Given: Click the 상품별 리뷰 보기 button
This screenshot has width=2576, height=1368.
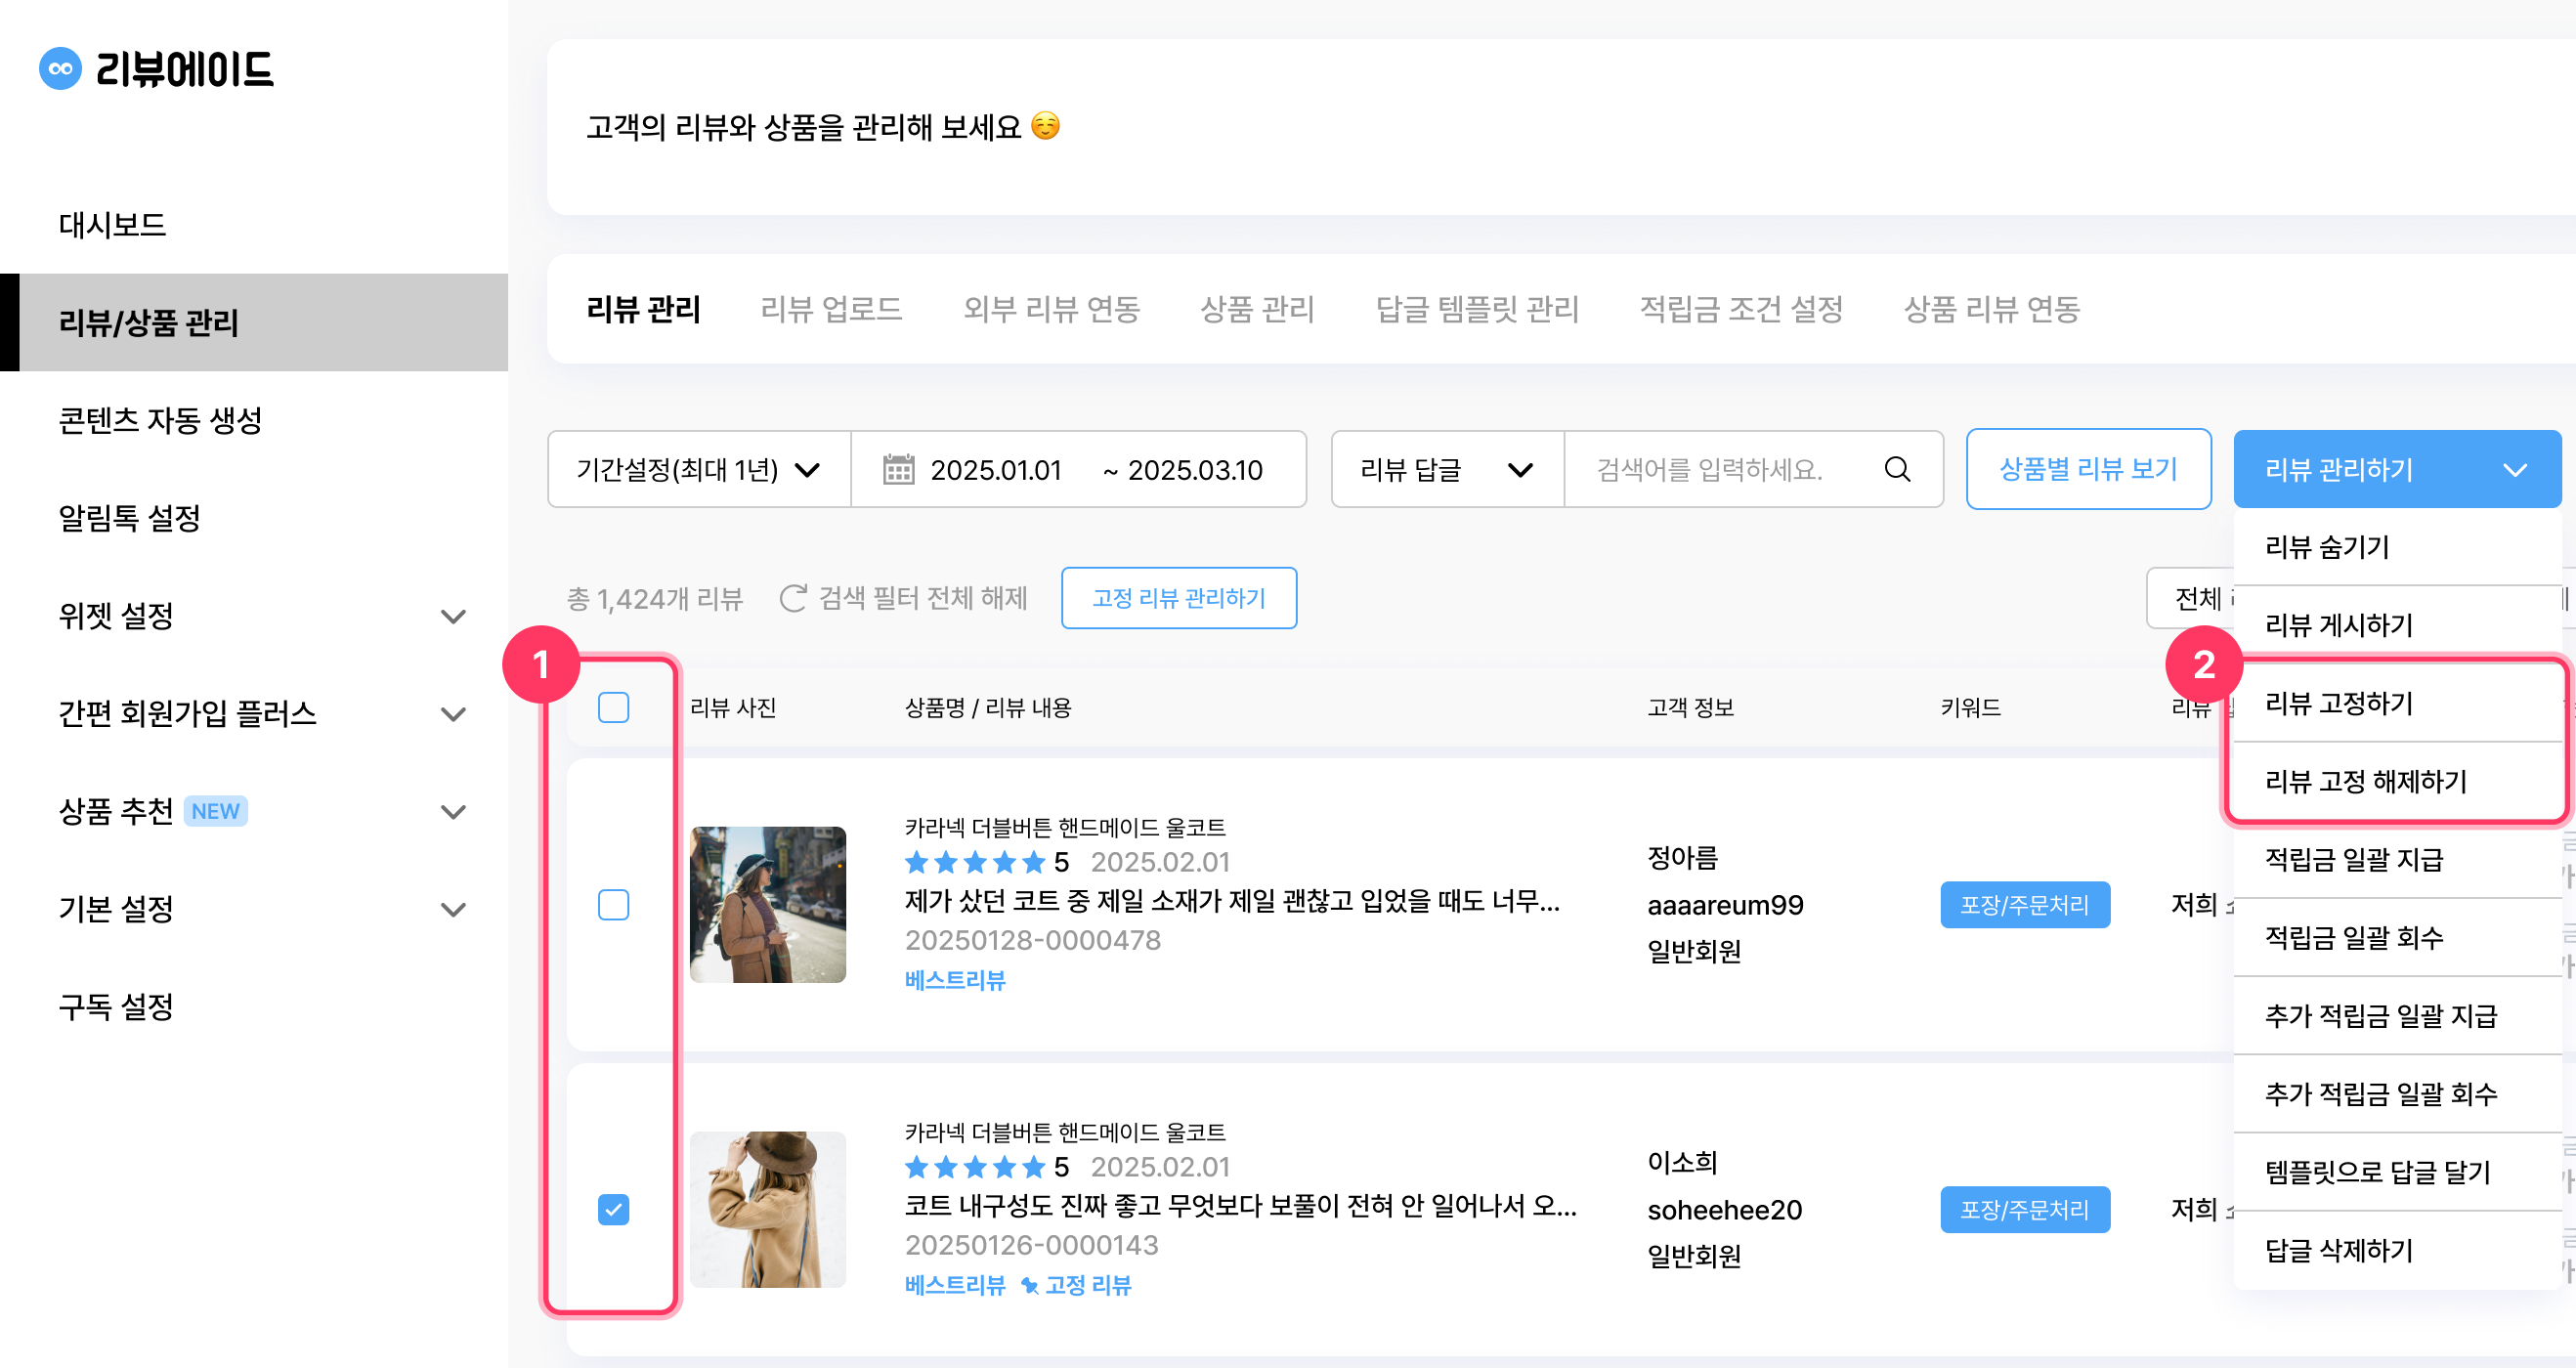Looking at the screenshot, I should tap(2088, 469).
